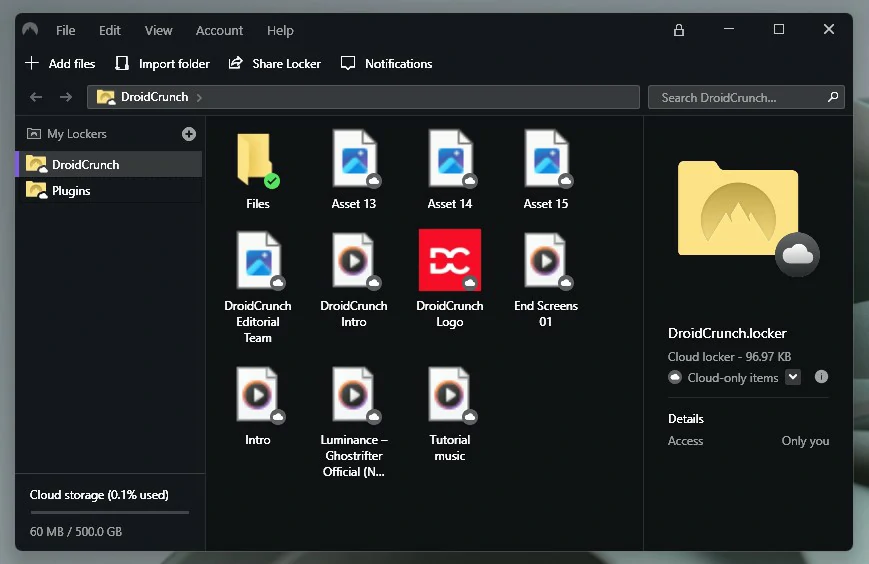This screenshot has width=869, height=564.
Task: Select the DroidCrunch Logo thumbnail
Action: (449, 260)
